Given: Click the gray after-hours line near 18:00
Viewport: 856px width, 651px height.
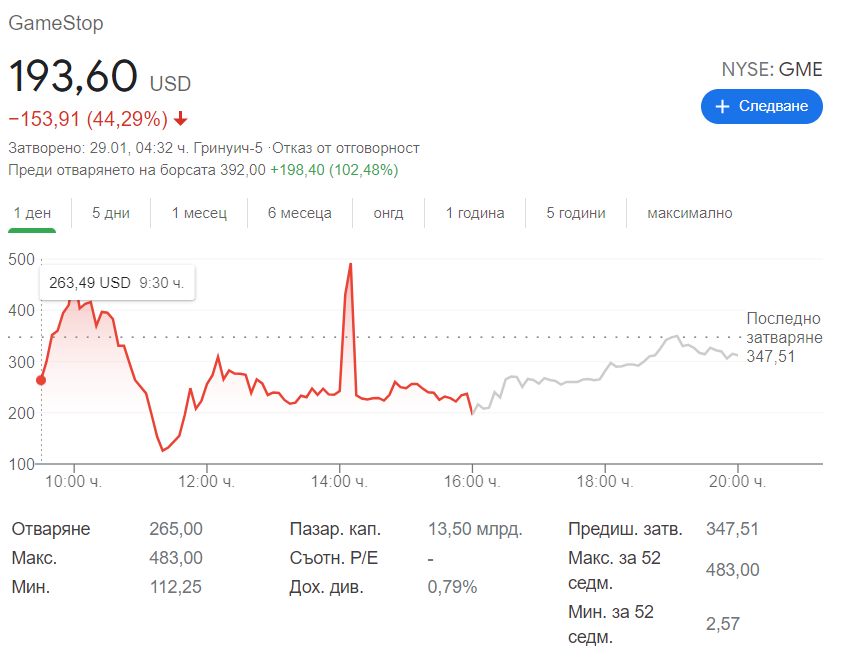Looking at the screenshot, I should coord(605,370).
